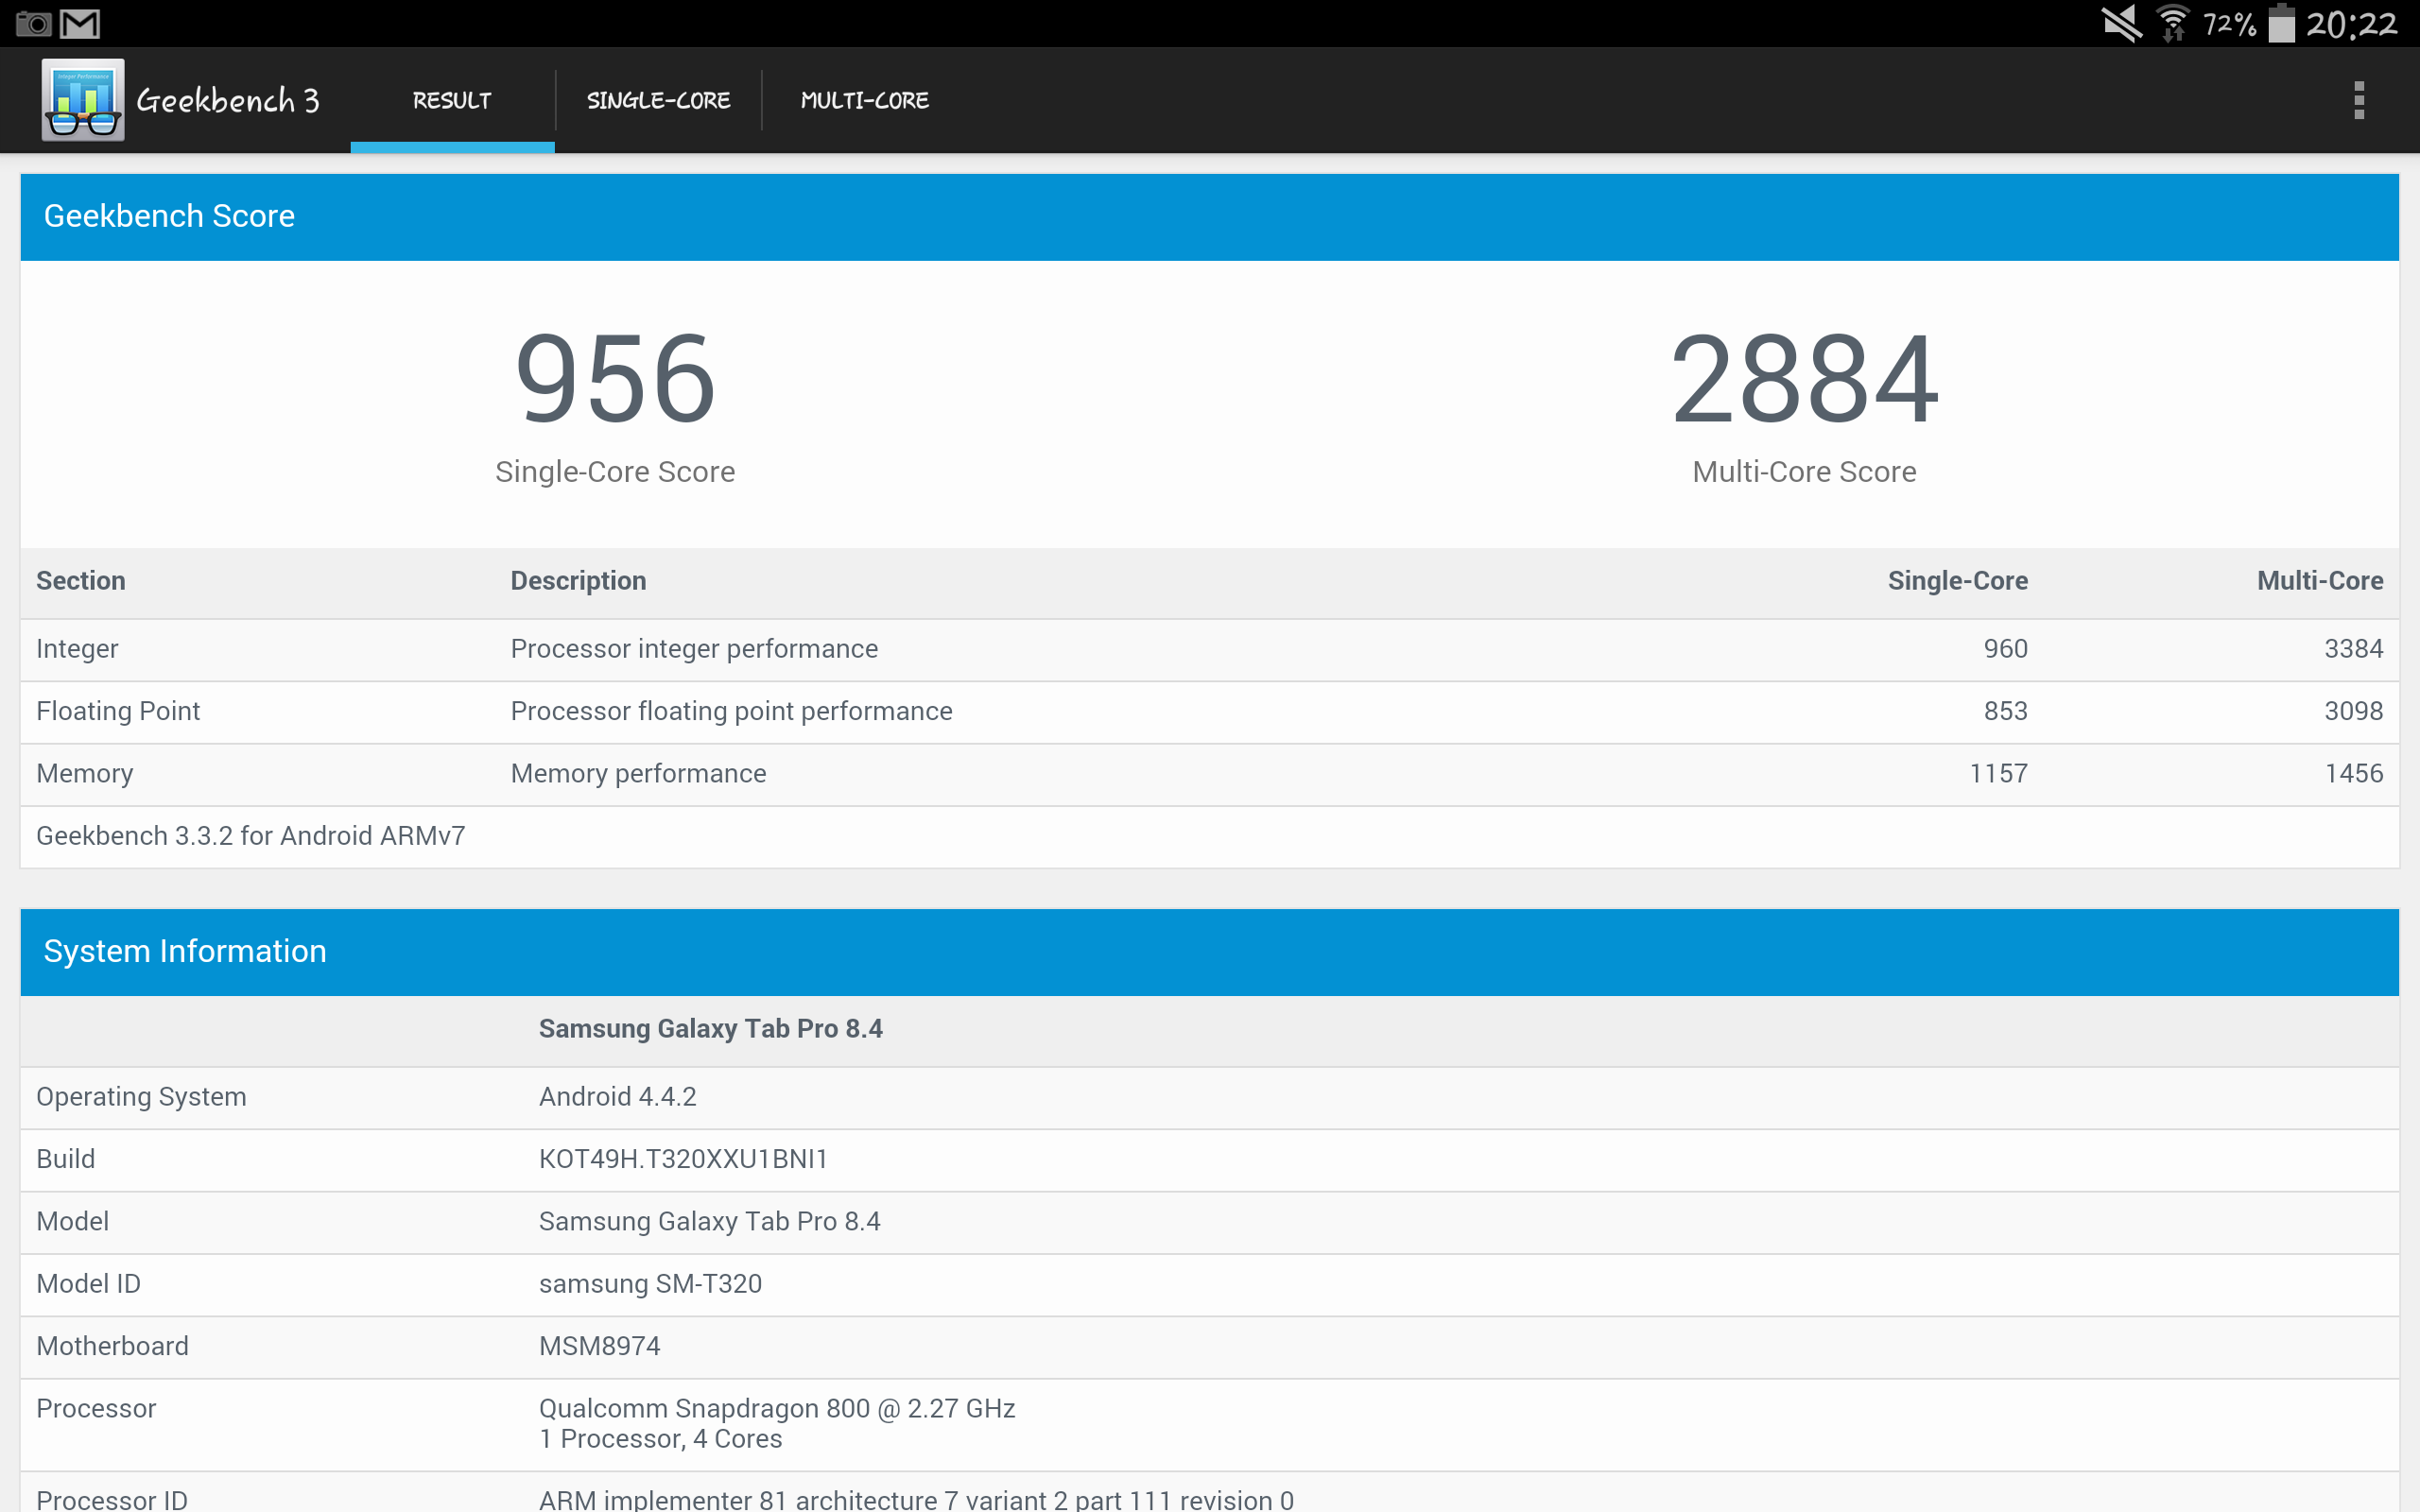Tap Processor integer performance description
Screen dimensions: 2420x1512
pos(694,650)
